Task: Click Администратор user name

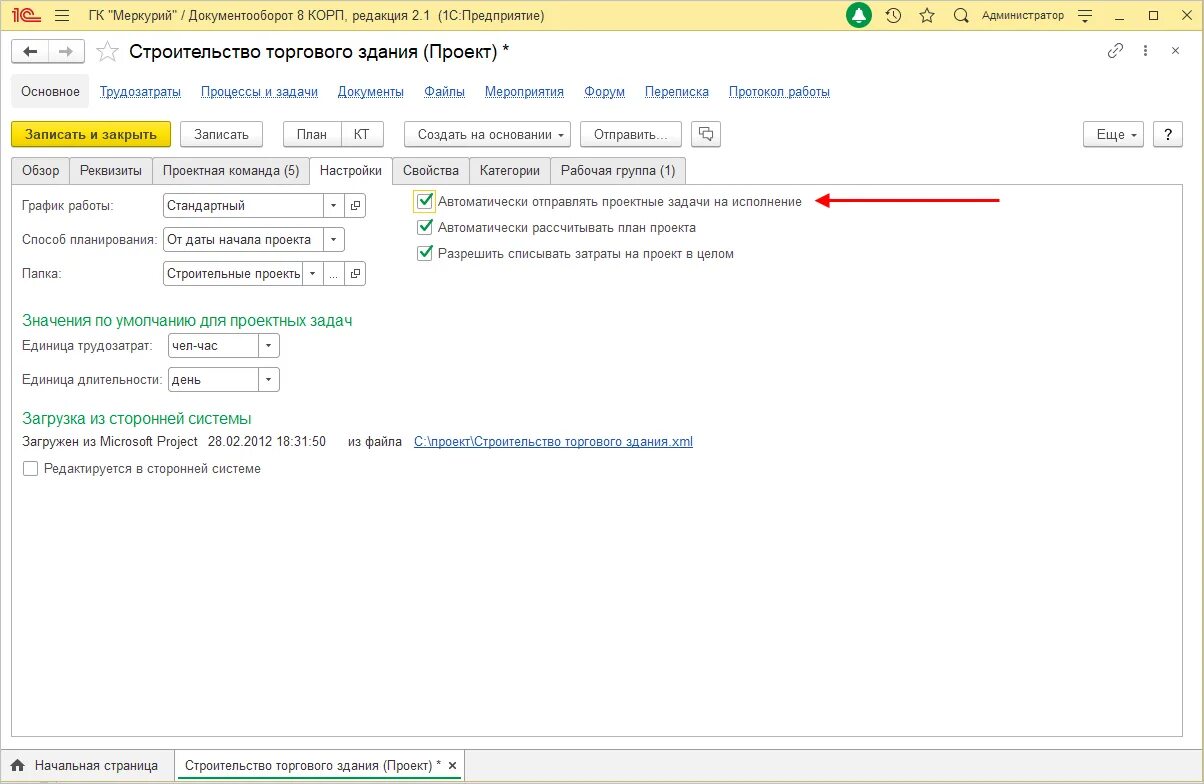Action: [1023, 16]
